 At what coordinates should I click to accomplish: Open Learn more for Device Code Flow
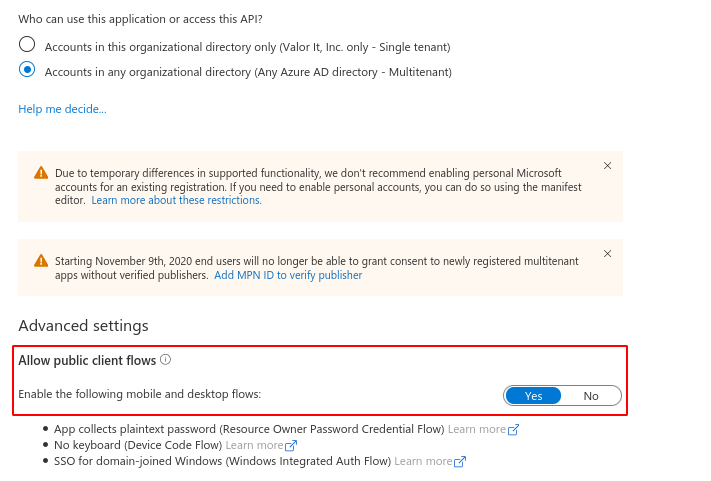261,445
